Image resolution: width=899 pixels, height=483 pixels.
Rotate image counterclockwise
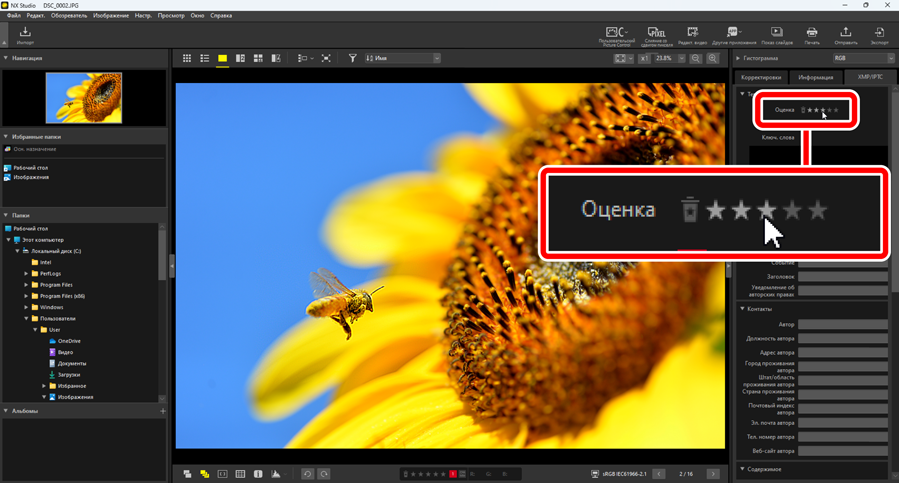click(308, 473)
